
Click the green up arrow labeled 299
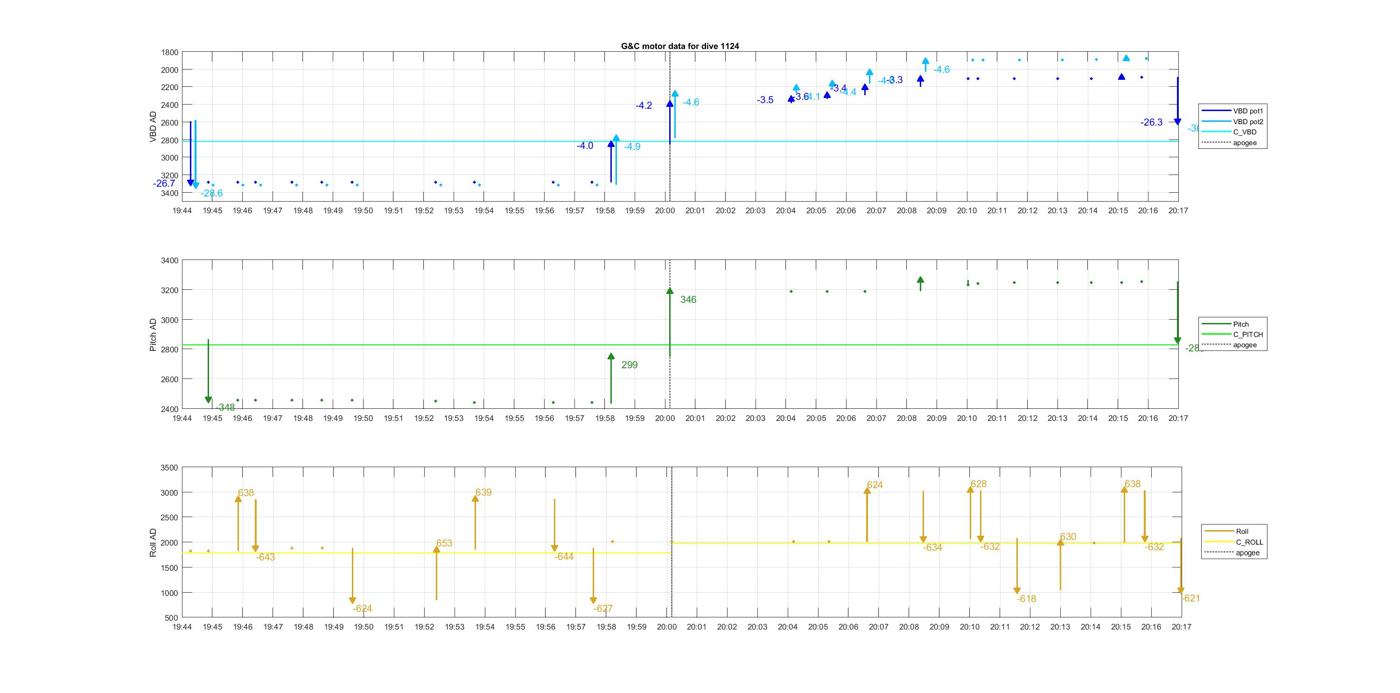[611, 378]
